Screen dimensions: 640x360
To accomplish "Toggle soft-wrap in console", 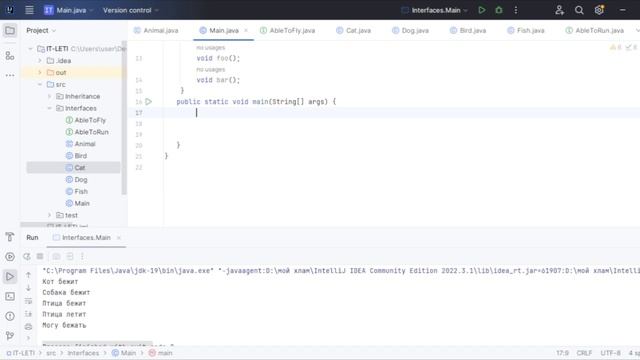I will tap(28, 301).
